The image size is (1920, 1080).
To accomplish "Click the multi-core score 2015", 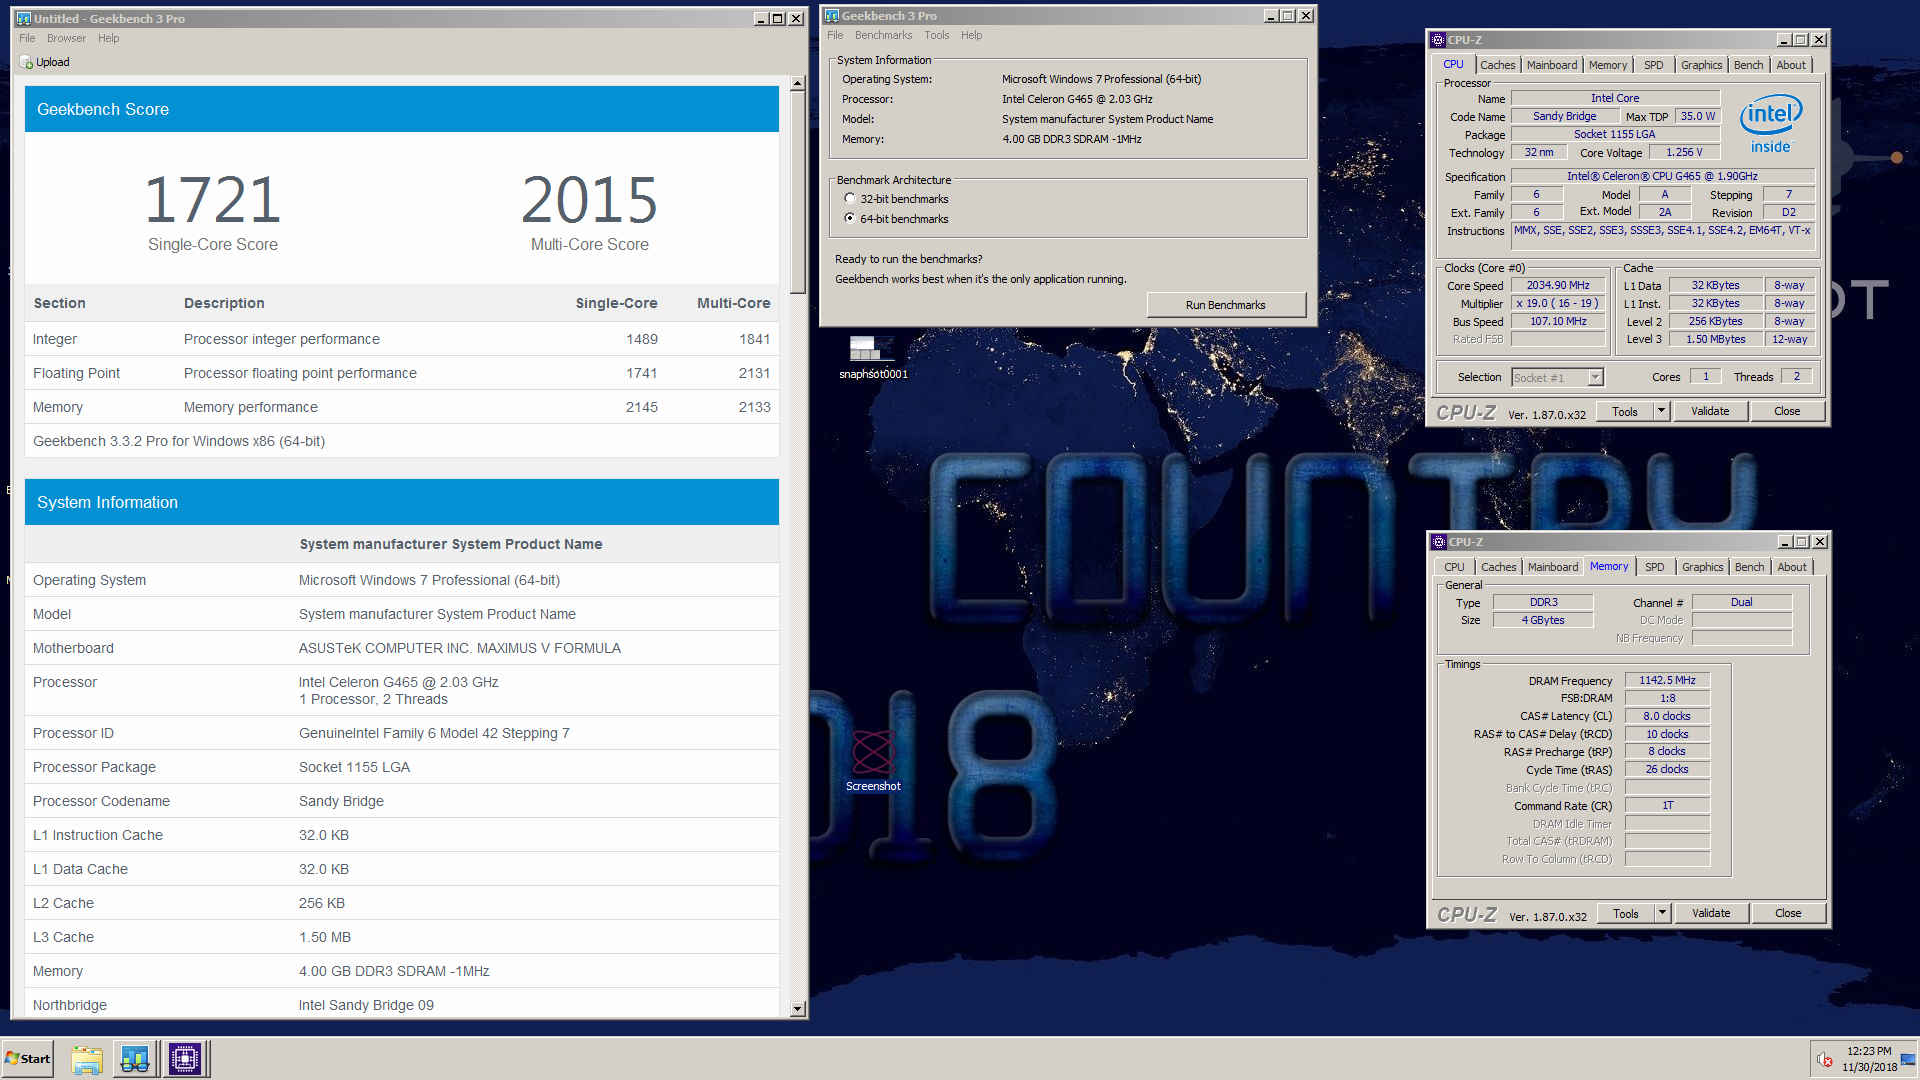I will [x=589, y=201].
